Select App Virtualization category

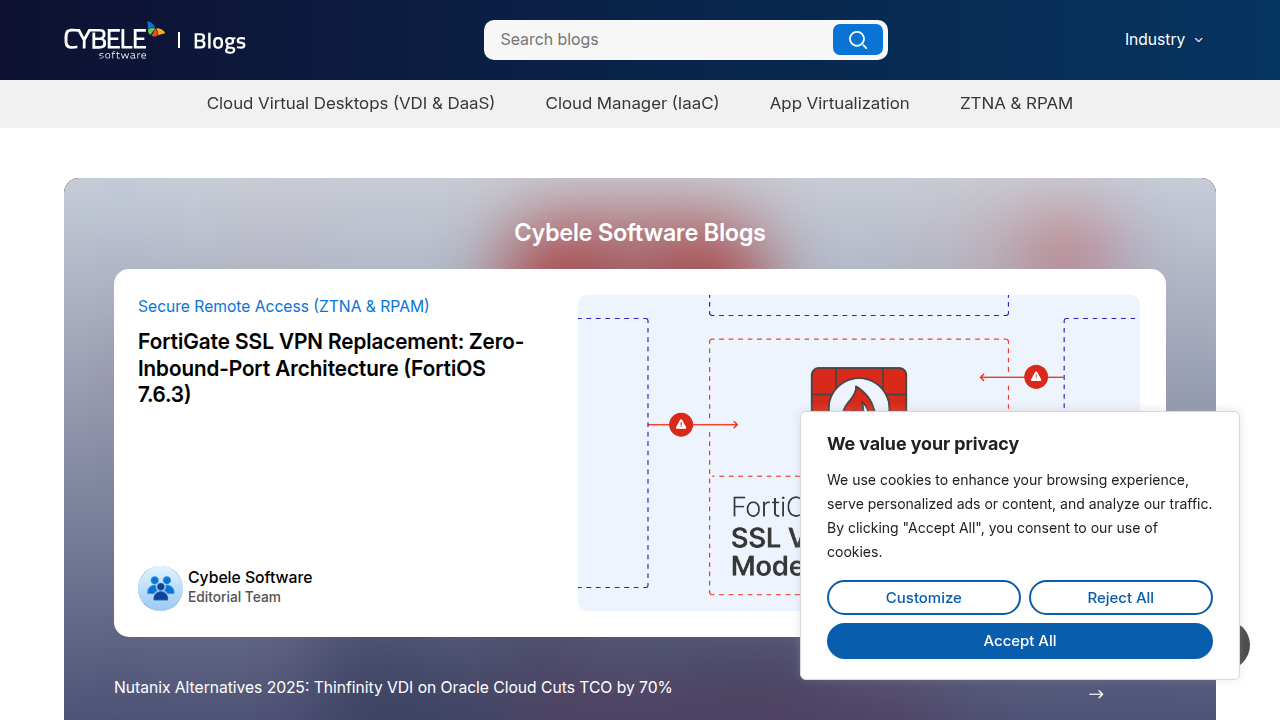pyautogui.click(x=840, y=103)
